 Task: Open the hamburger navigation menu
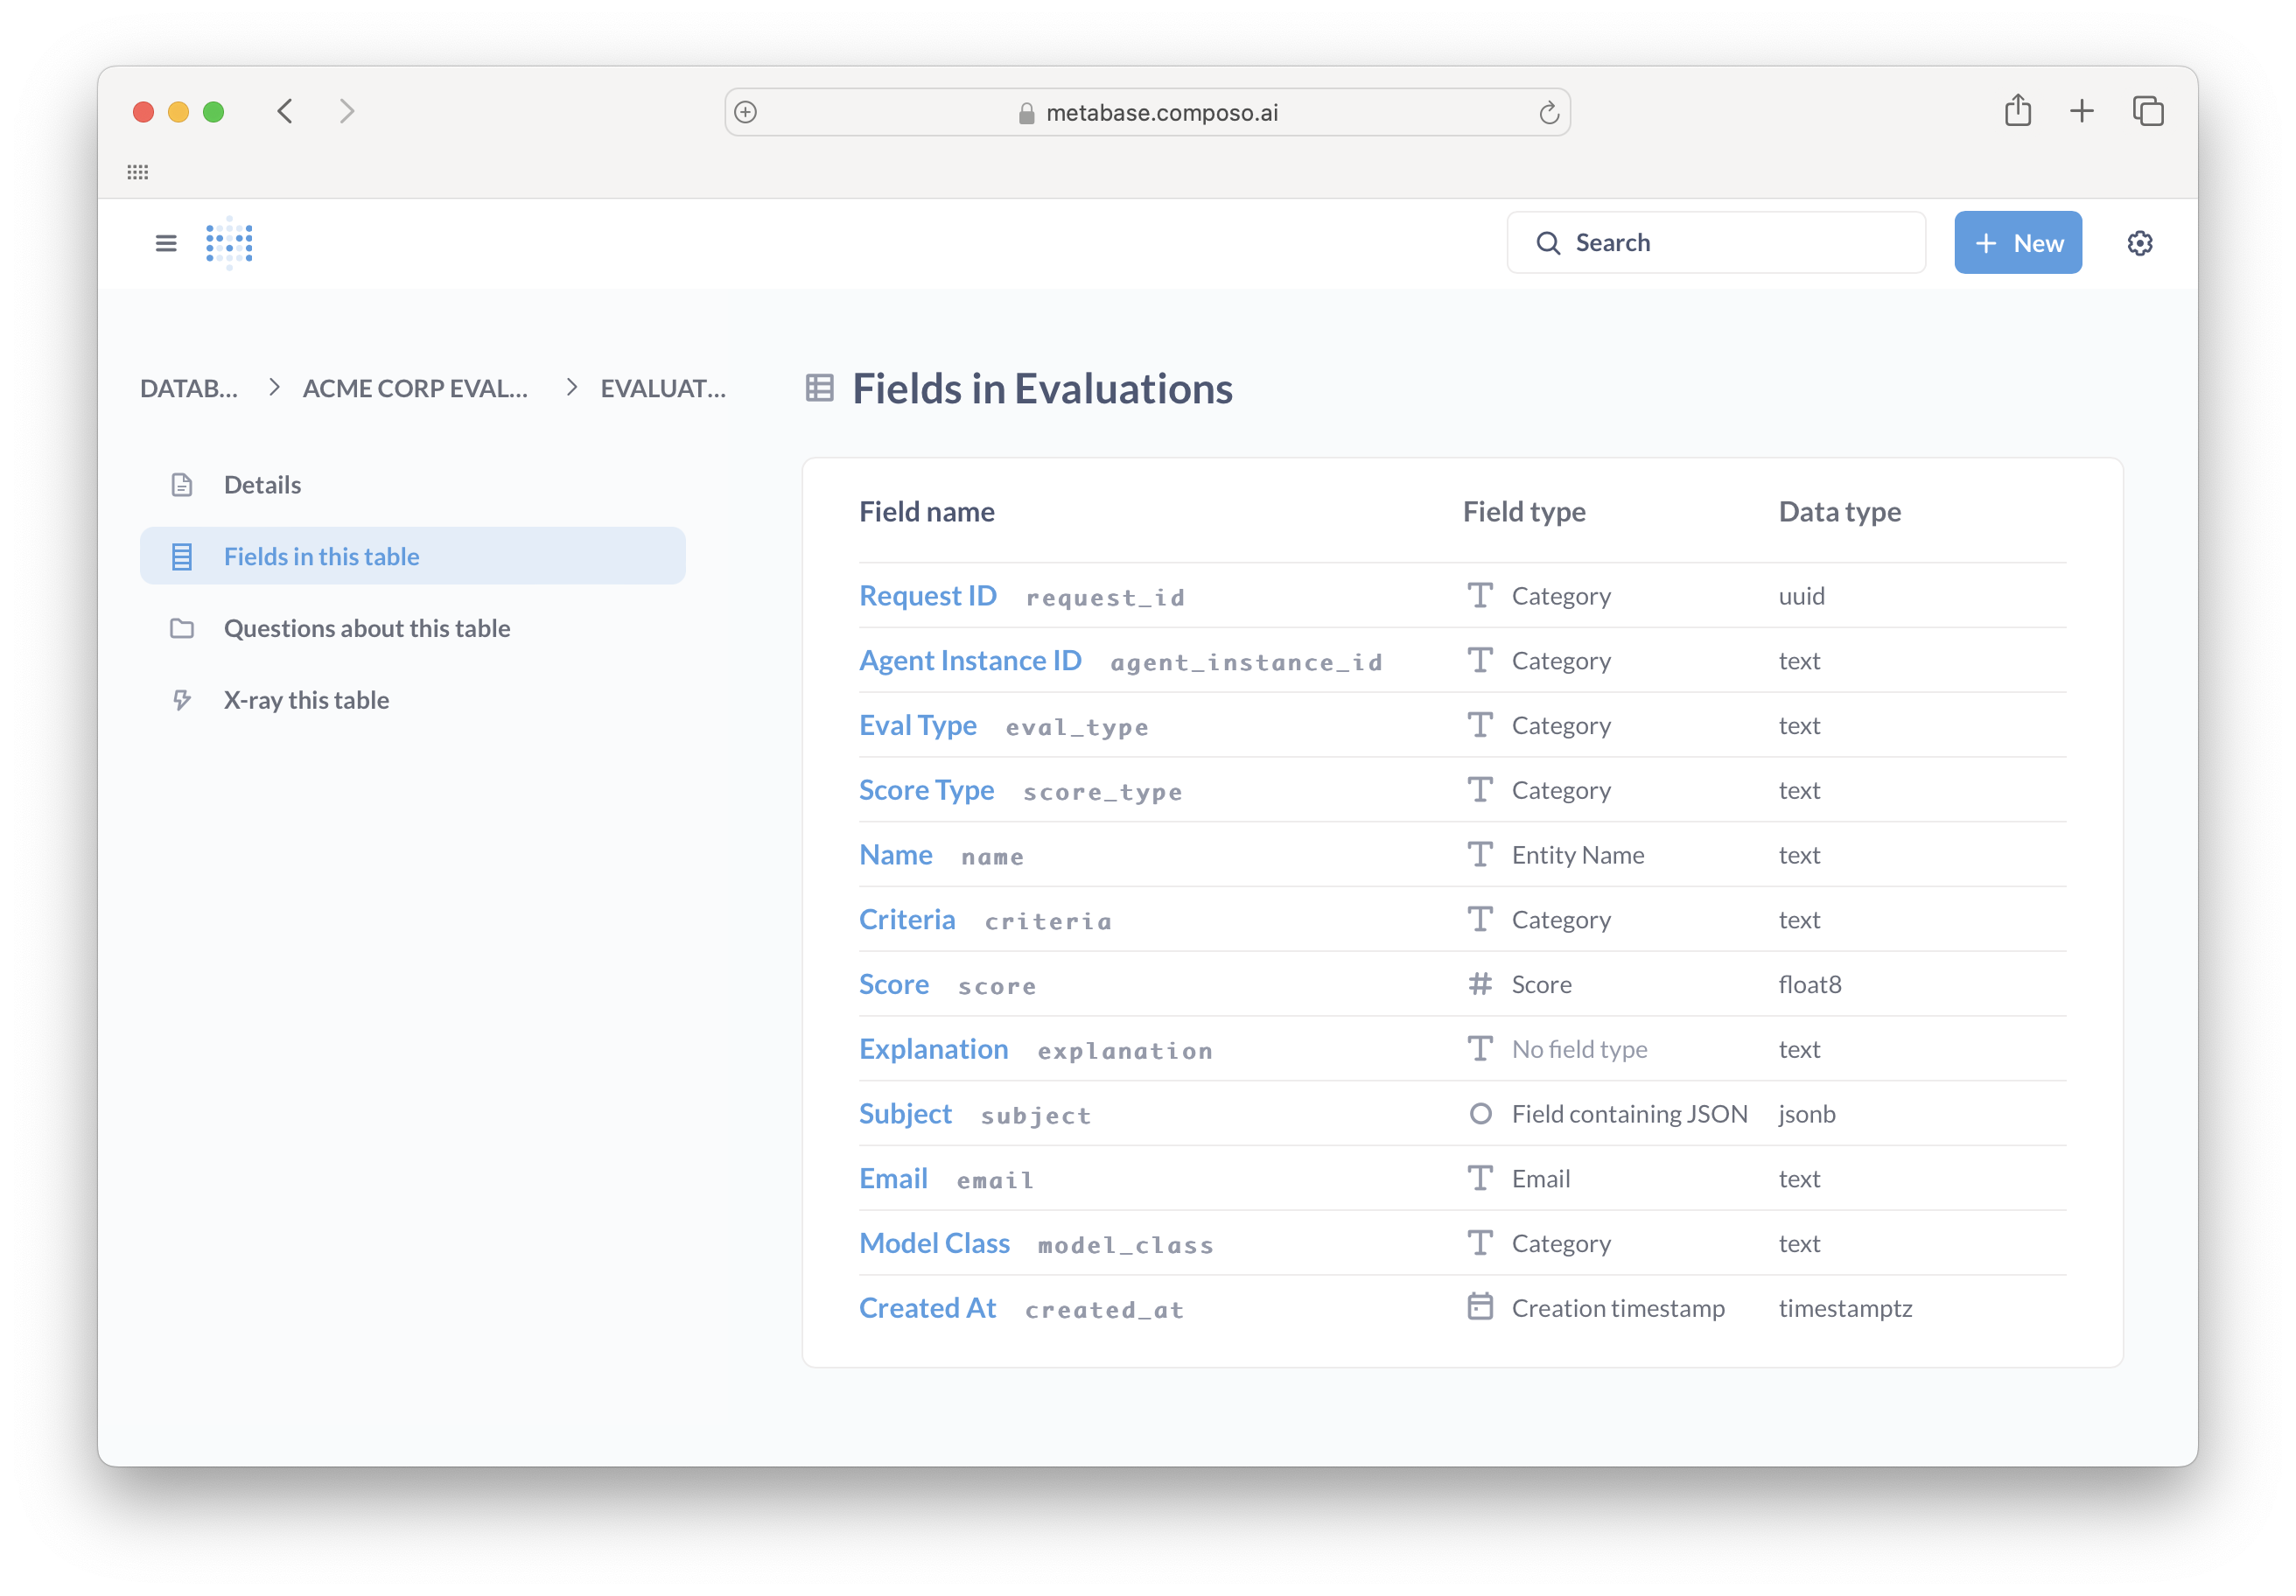tap(165, 242)
